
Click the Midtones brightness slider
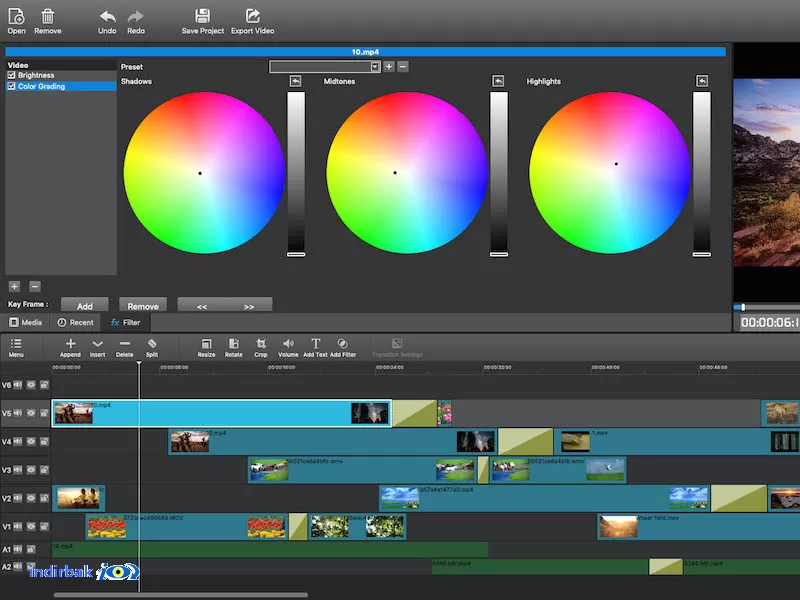coord(499,173)
